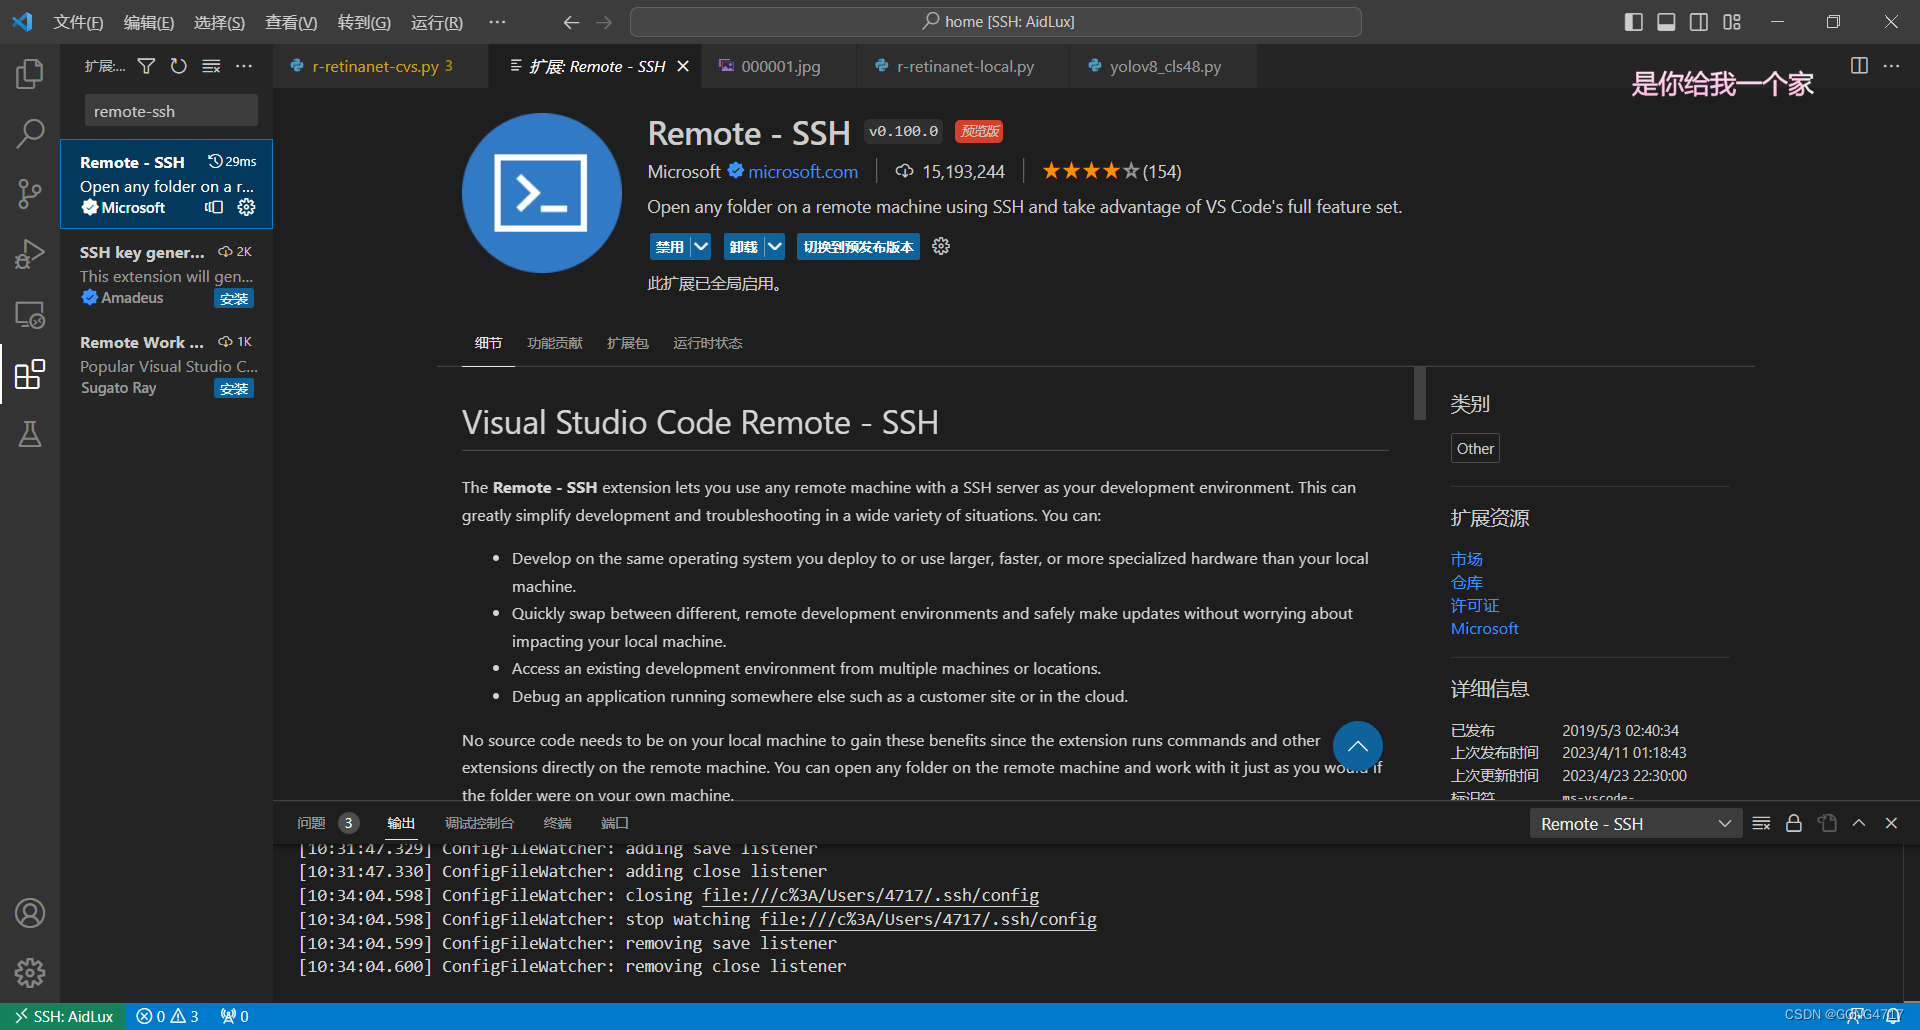The image size is (1920, 1030).
Task: Open the 功能贡献 tab
Action: (555, 343)
